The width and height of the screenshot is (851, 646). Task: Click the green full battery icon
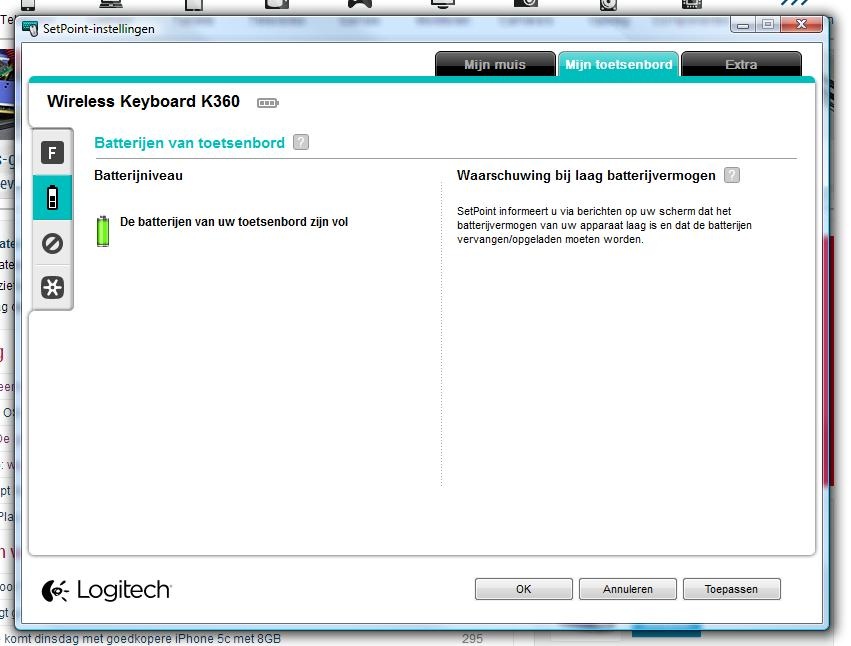(x=103, y=231)
